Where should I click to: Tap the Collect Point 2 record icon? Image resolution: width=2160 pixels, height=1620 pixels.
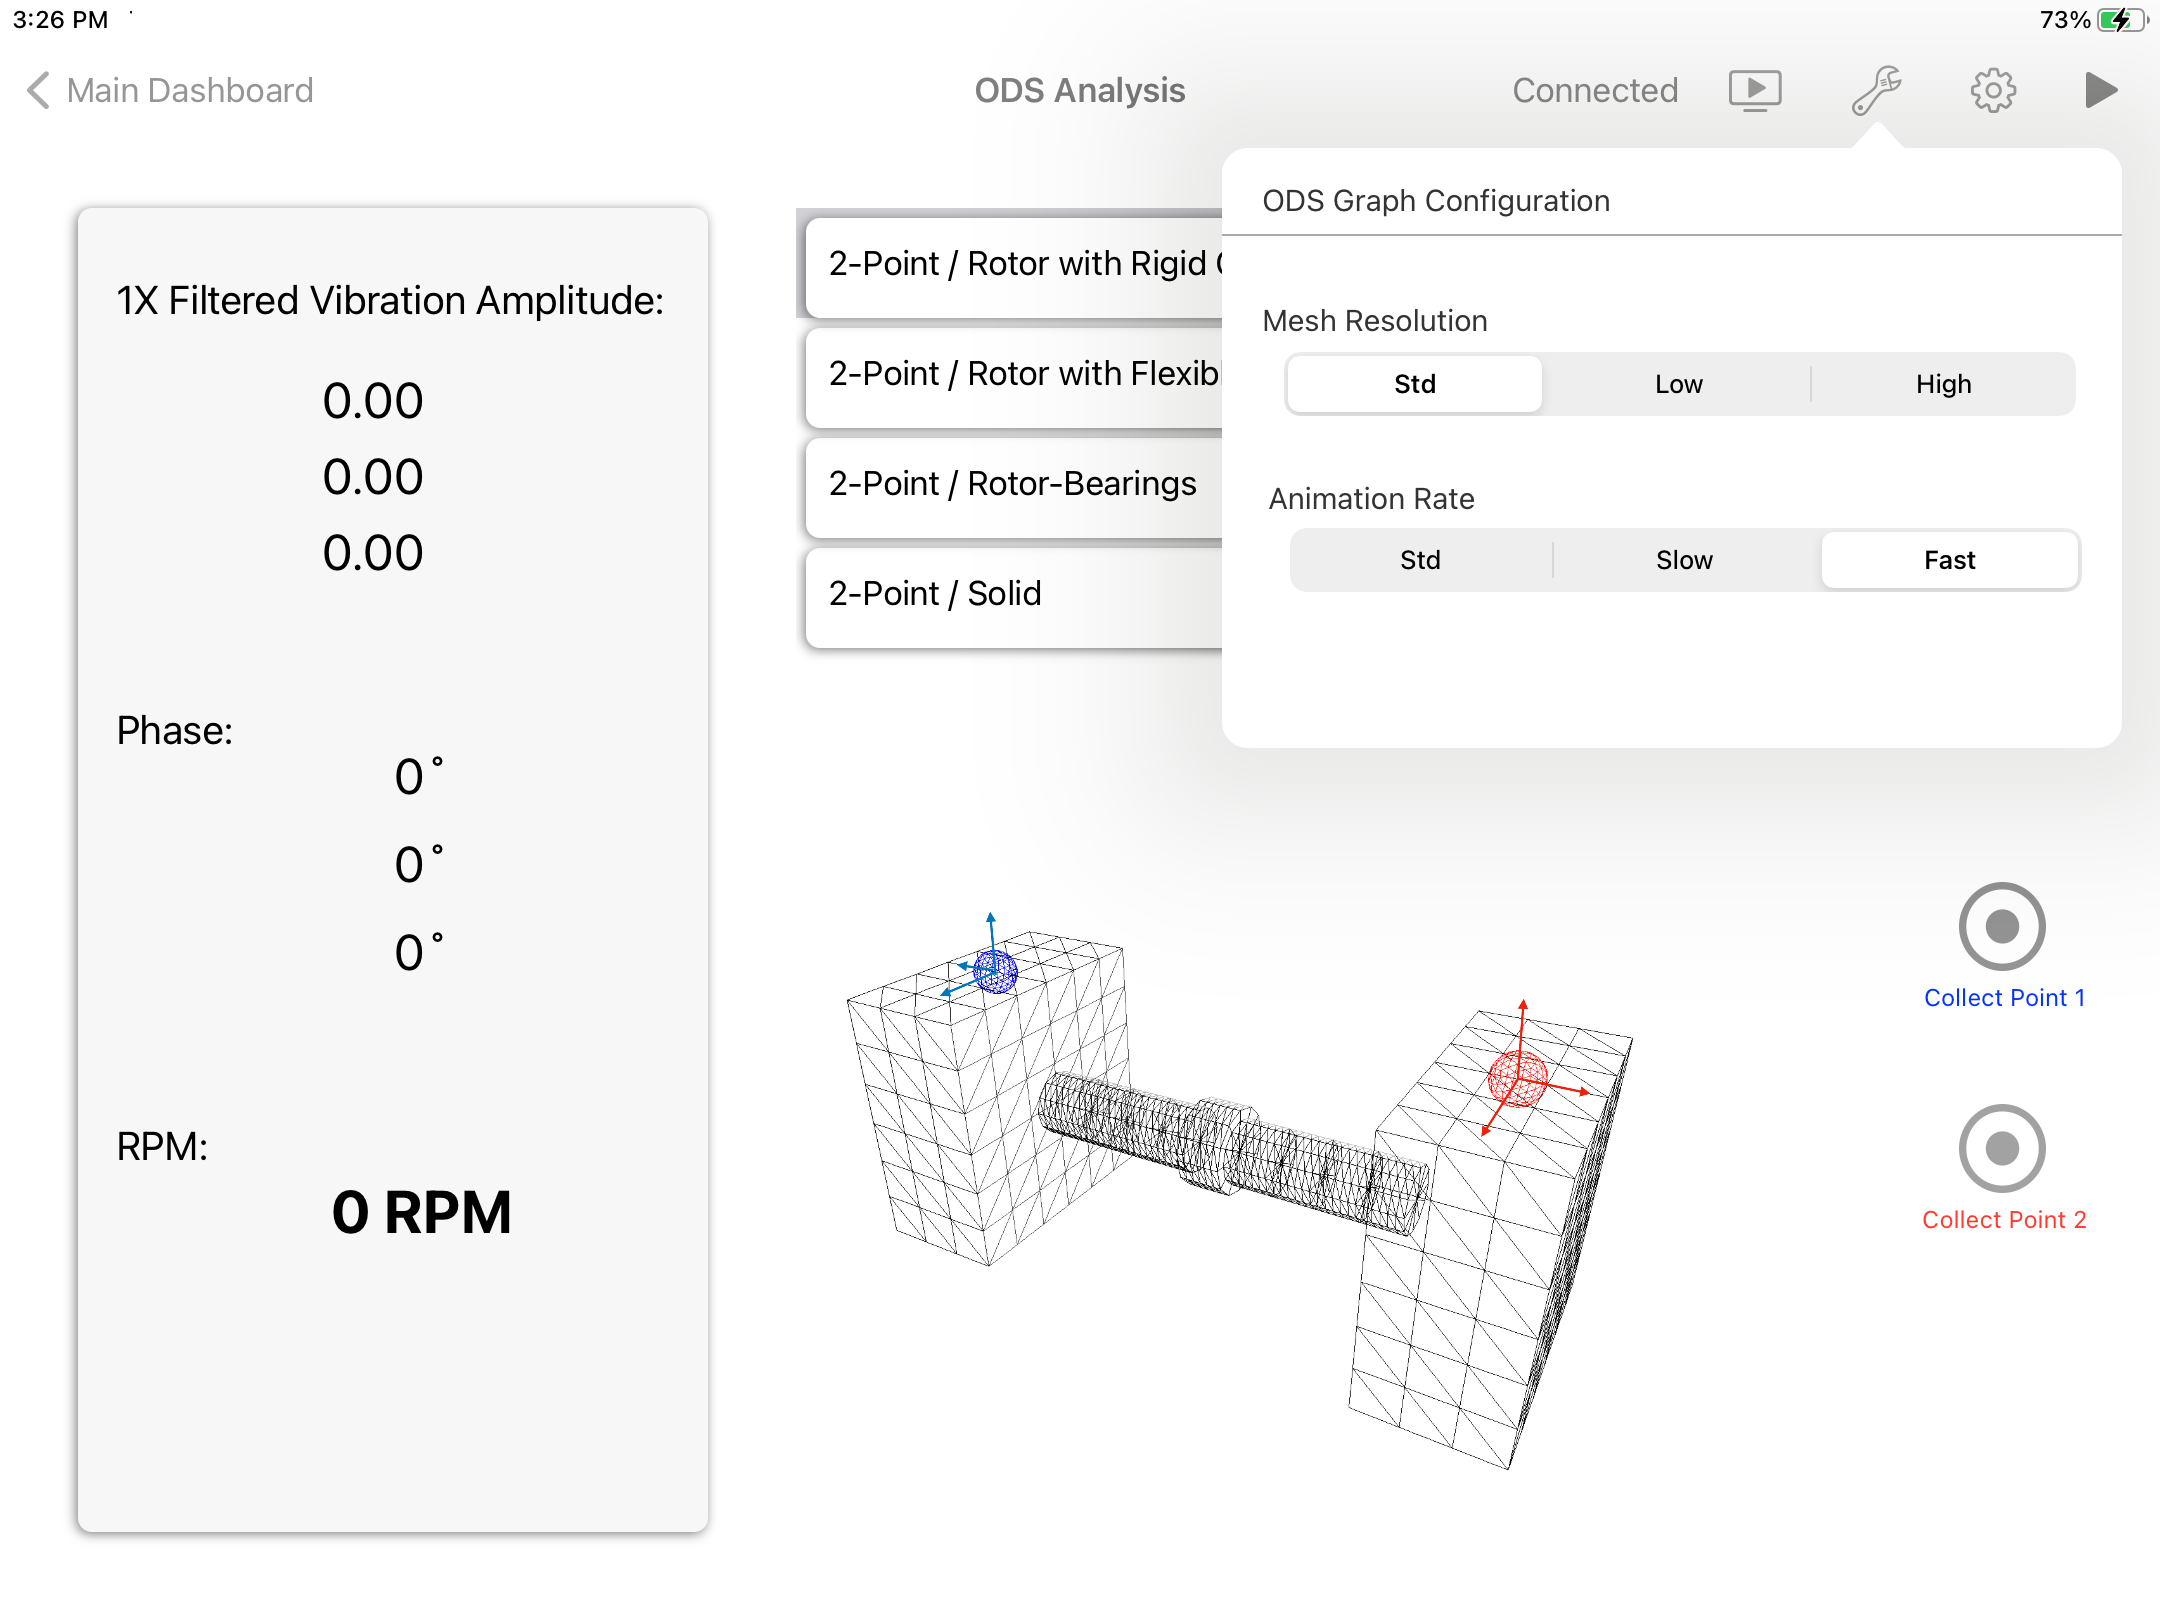2002,1148
